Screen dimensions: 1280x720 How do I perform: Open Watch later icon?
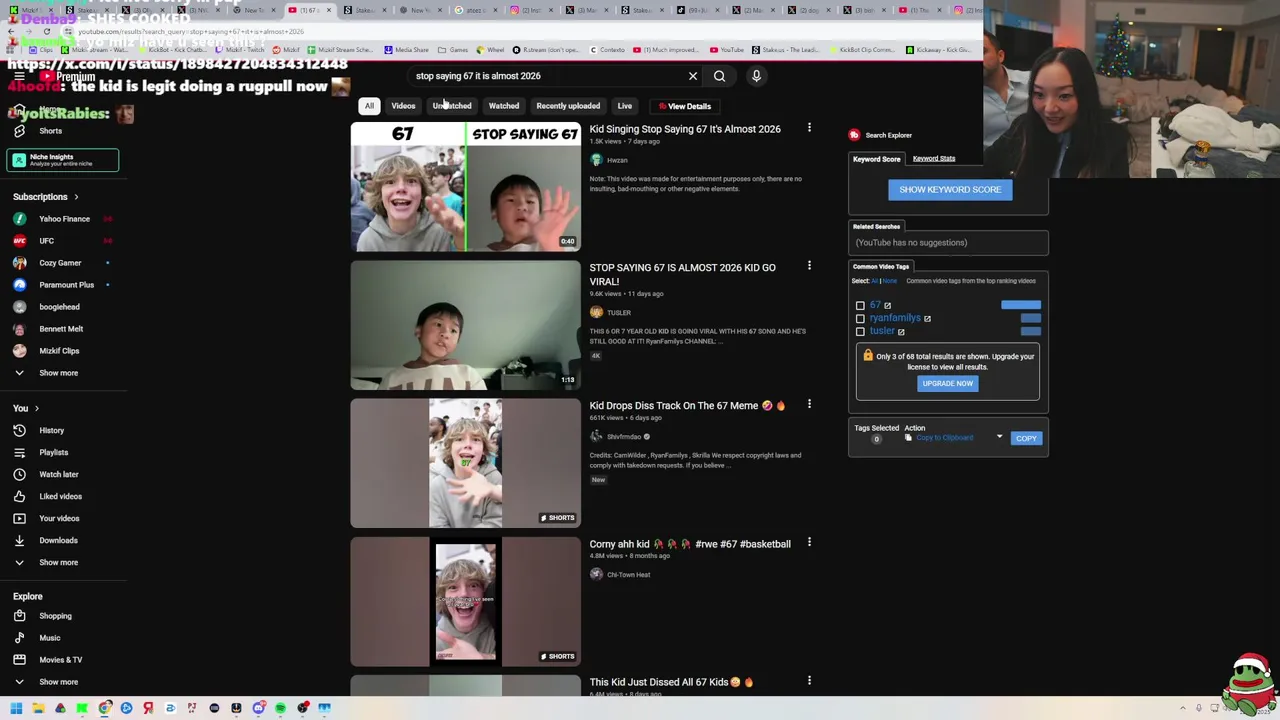(19, 474)
